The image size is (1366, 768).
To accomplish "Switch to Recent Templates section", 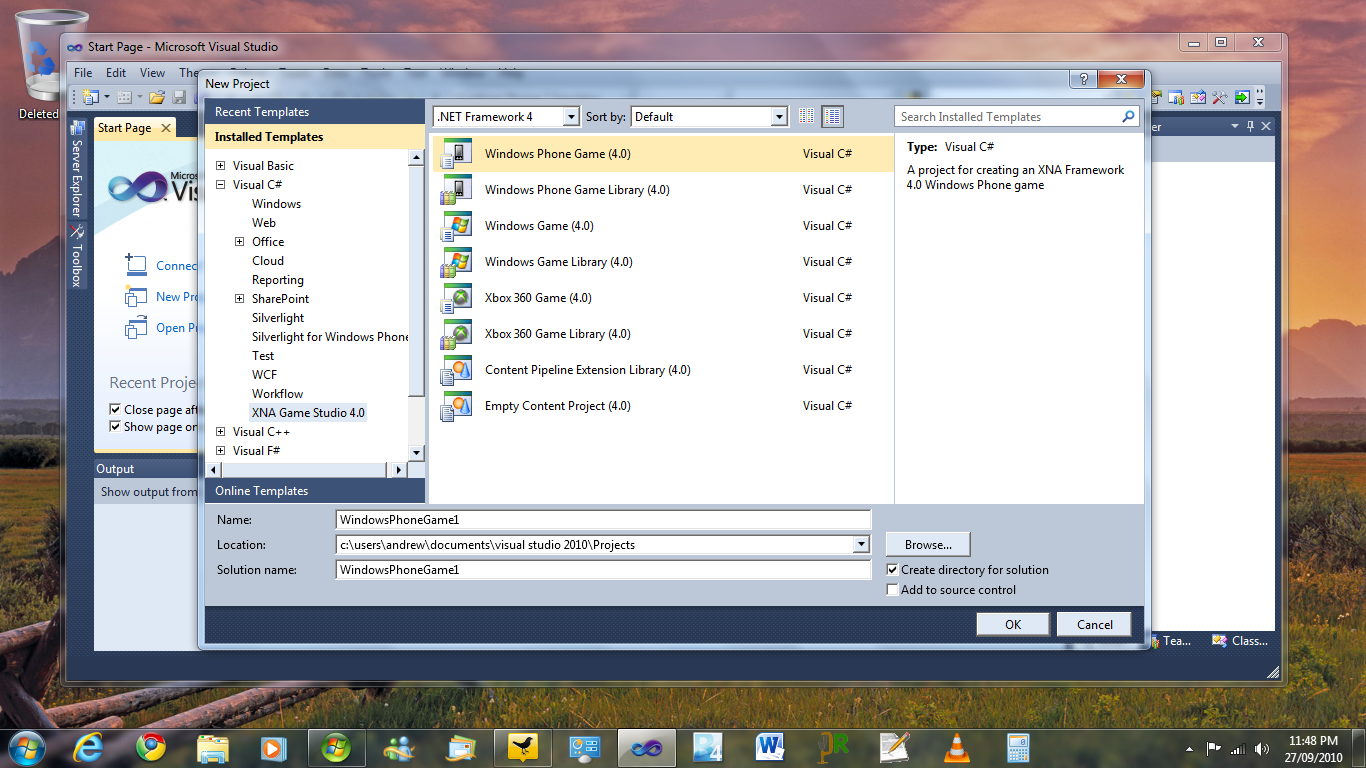I will click(315, 112).
